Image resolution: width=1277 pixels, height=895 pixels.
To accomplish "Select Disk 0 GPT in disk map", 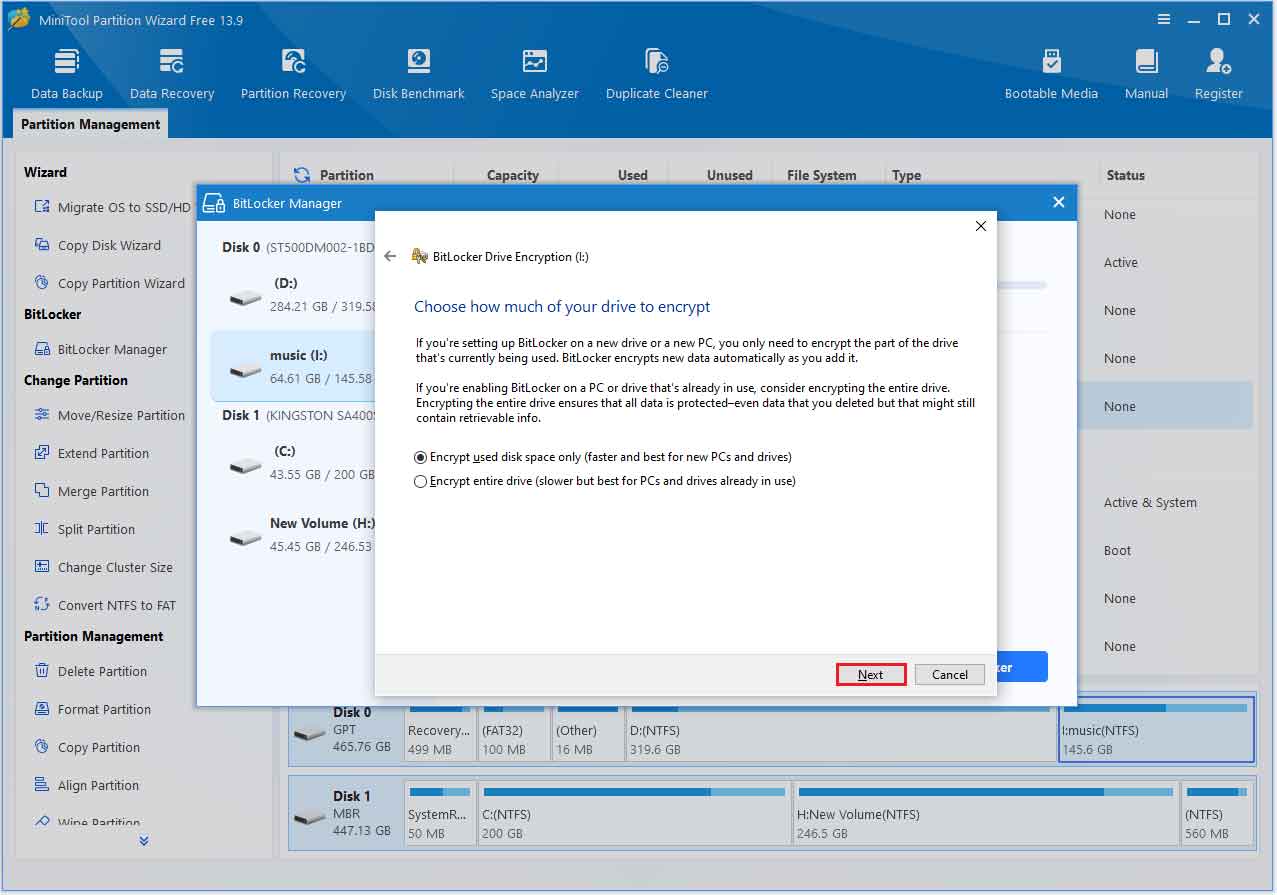I will click(346, 730).
